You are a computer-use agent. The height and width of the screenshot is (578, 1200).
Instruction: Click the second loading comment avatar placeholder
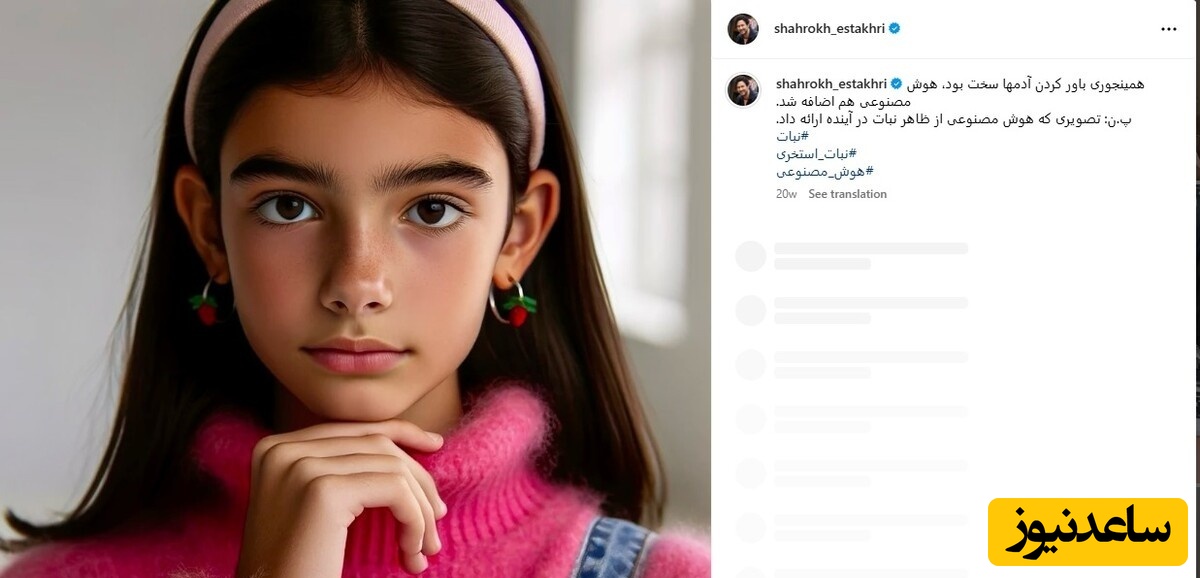click(x=750, y=310)
